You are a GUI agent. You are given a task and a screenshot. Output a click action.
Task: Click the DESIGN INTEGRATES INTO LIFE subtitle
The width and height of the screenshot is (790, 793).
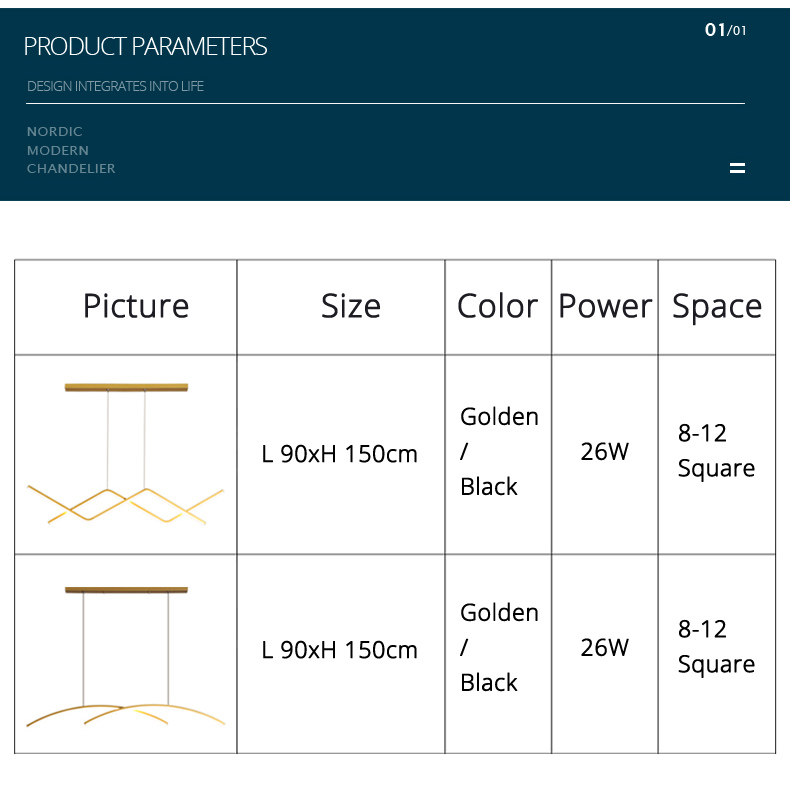115,86
